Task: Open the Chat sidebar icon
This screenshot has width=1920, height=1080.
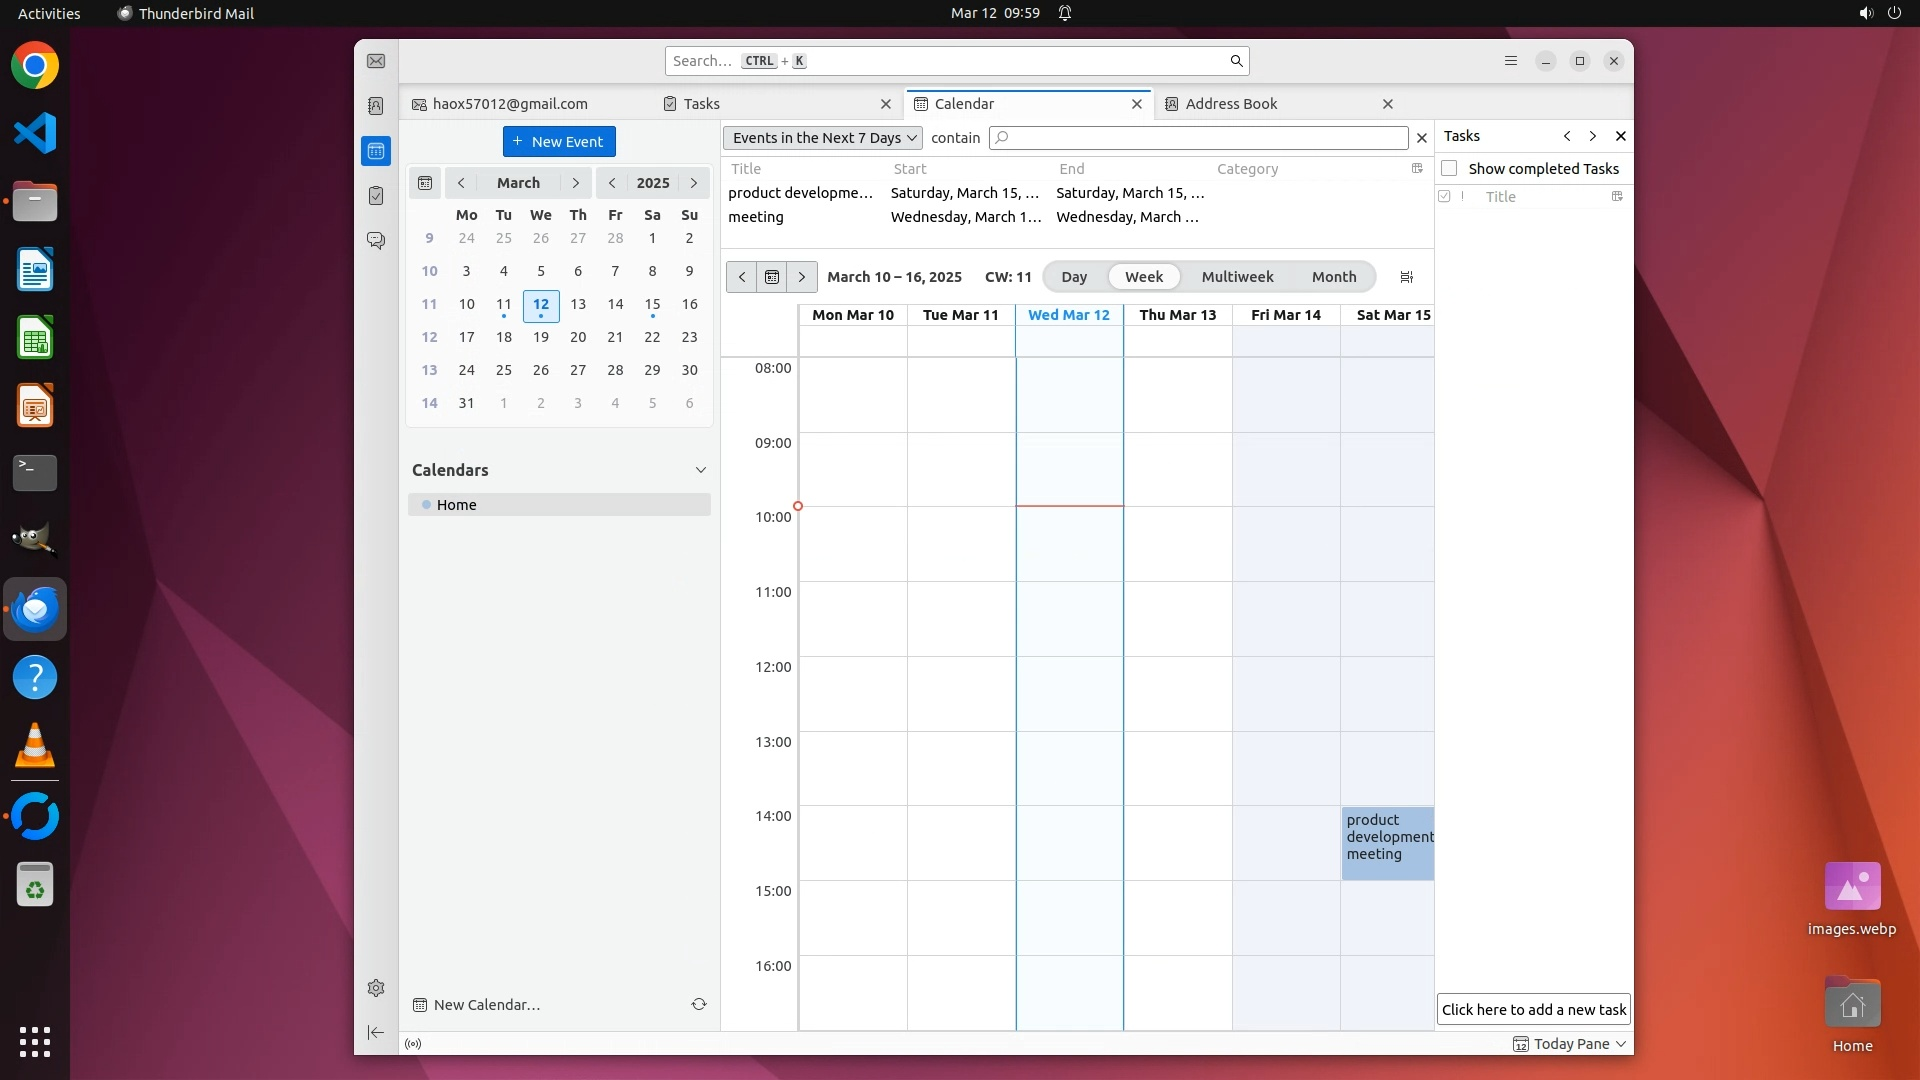Action: click(376, 241)
